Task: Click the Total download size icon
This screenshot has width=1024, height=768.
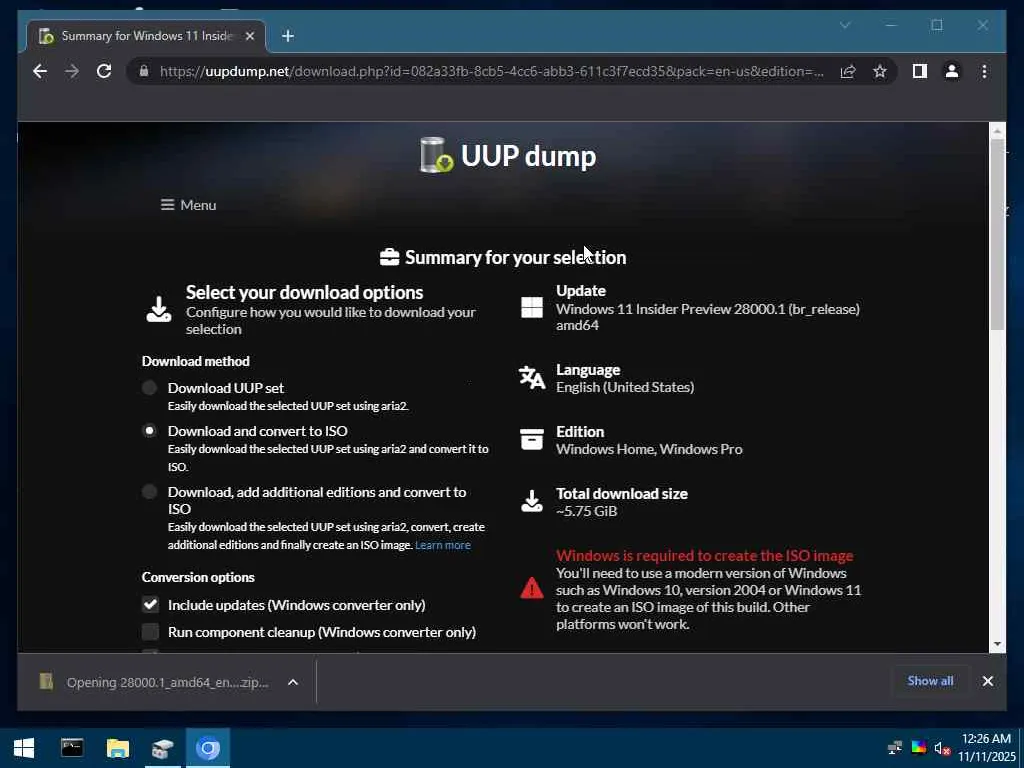Action: 532,501
